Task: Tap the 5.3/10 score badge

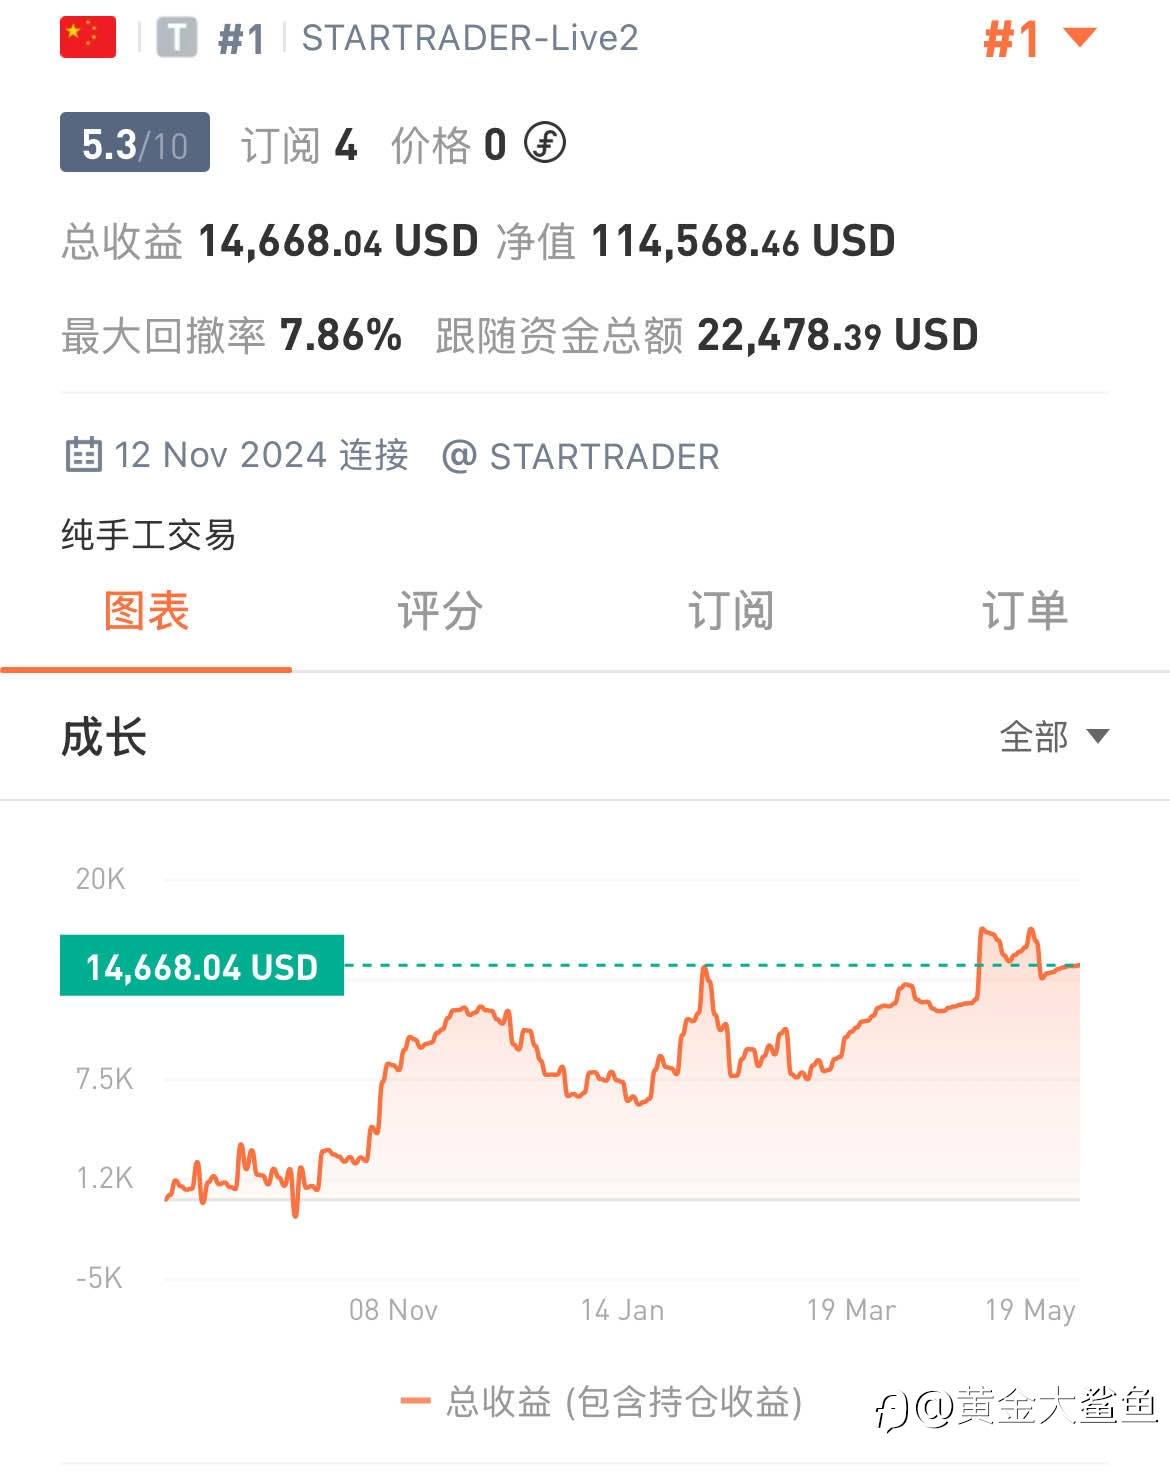Action: pyautogui.click(x=135, y=143)
